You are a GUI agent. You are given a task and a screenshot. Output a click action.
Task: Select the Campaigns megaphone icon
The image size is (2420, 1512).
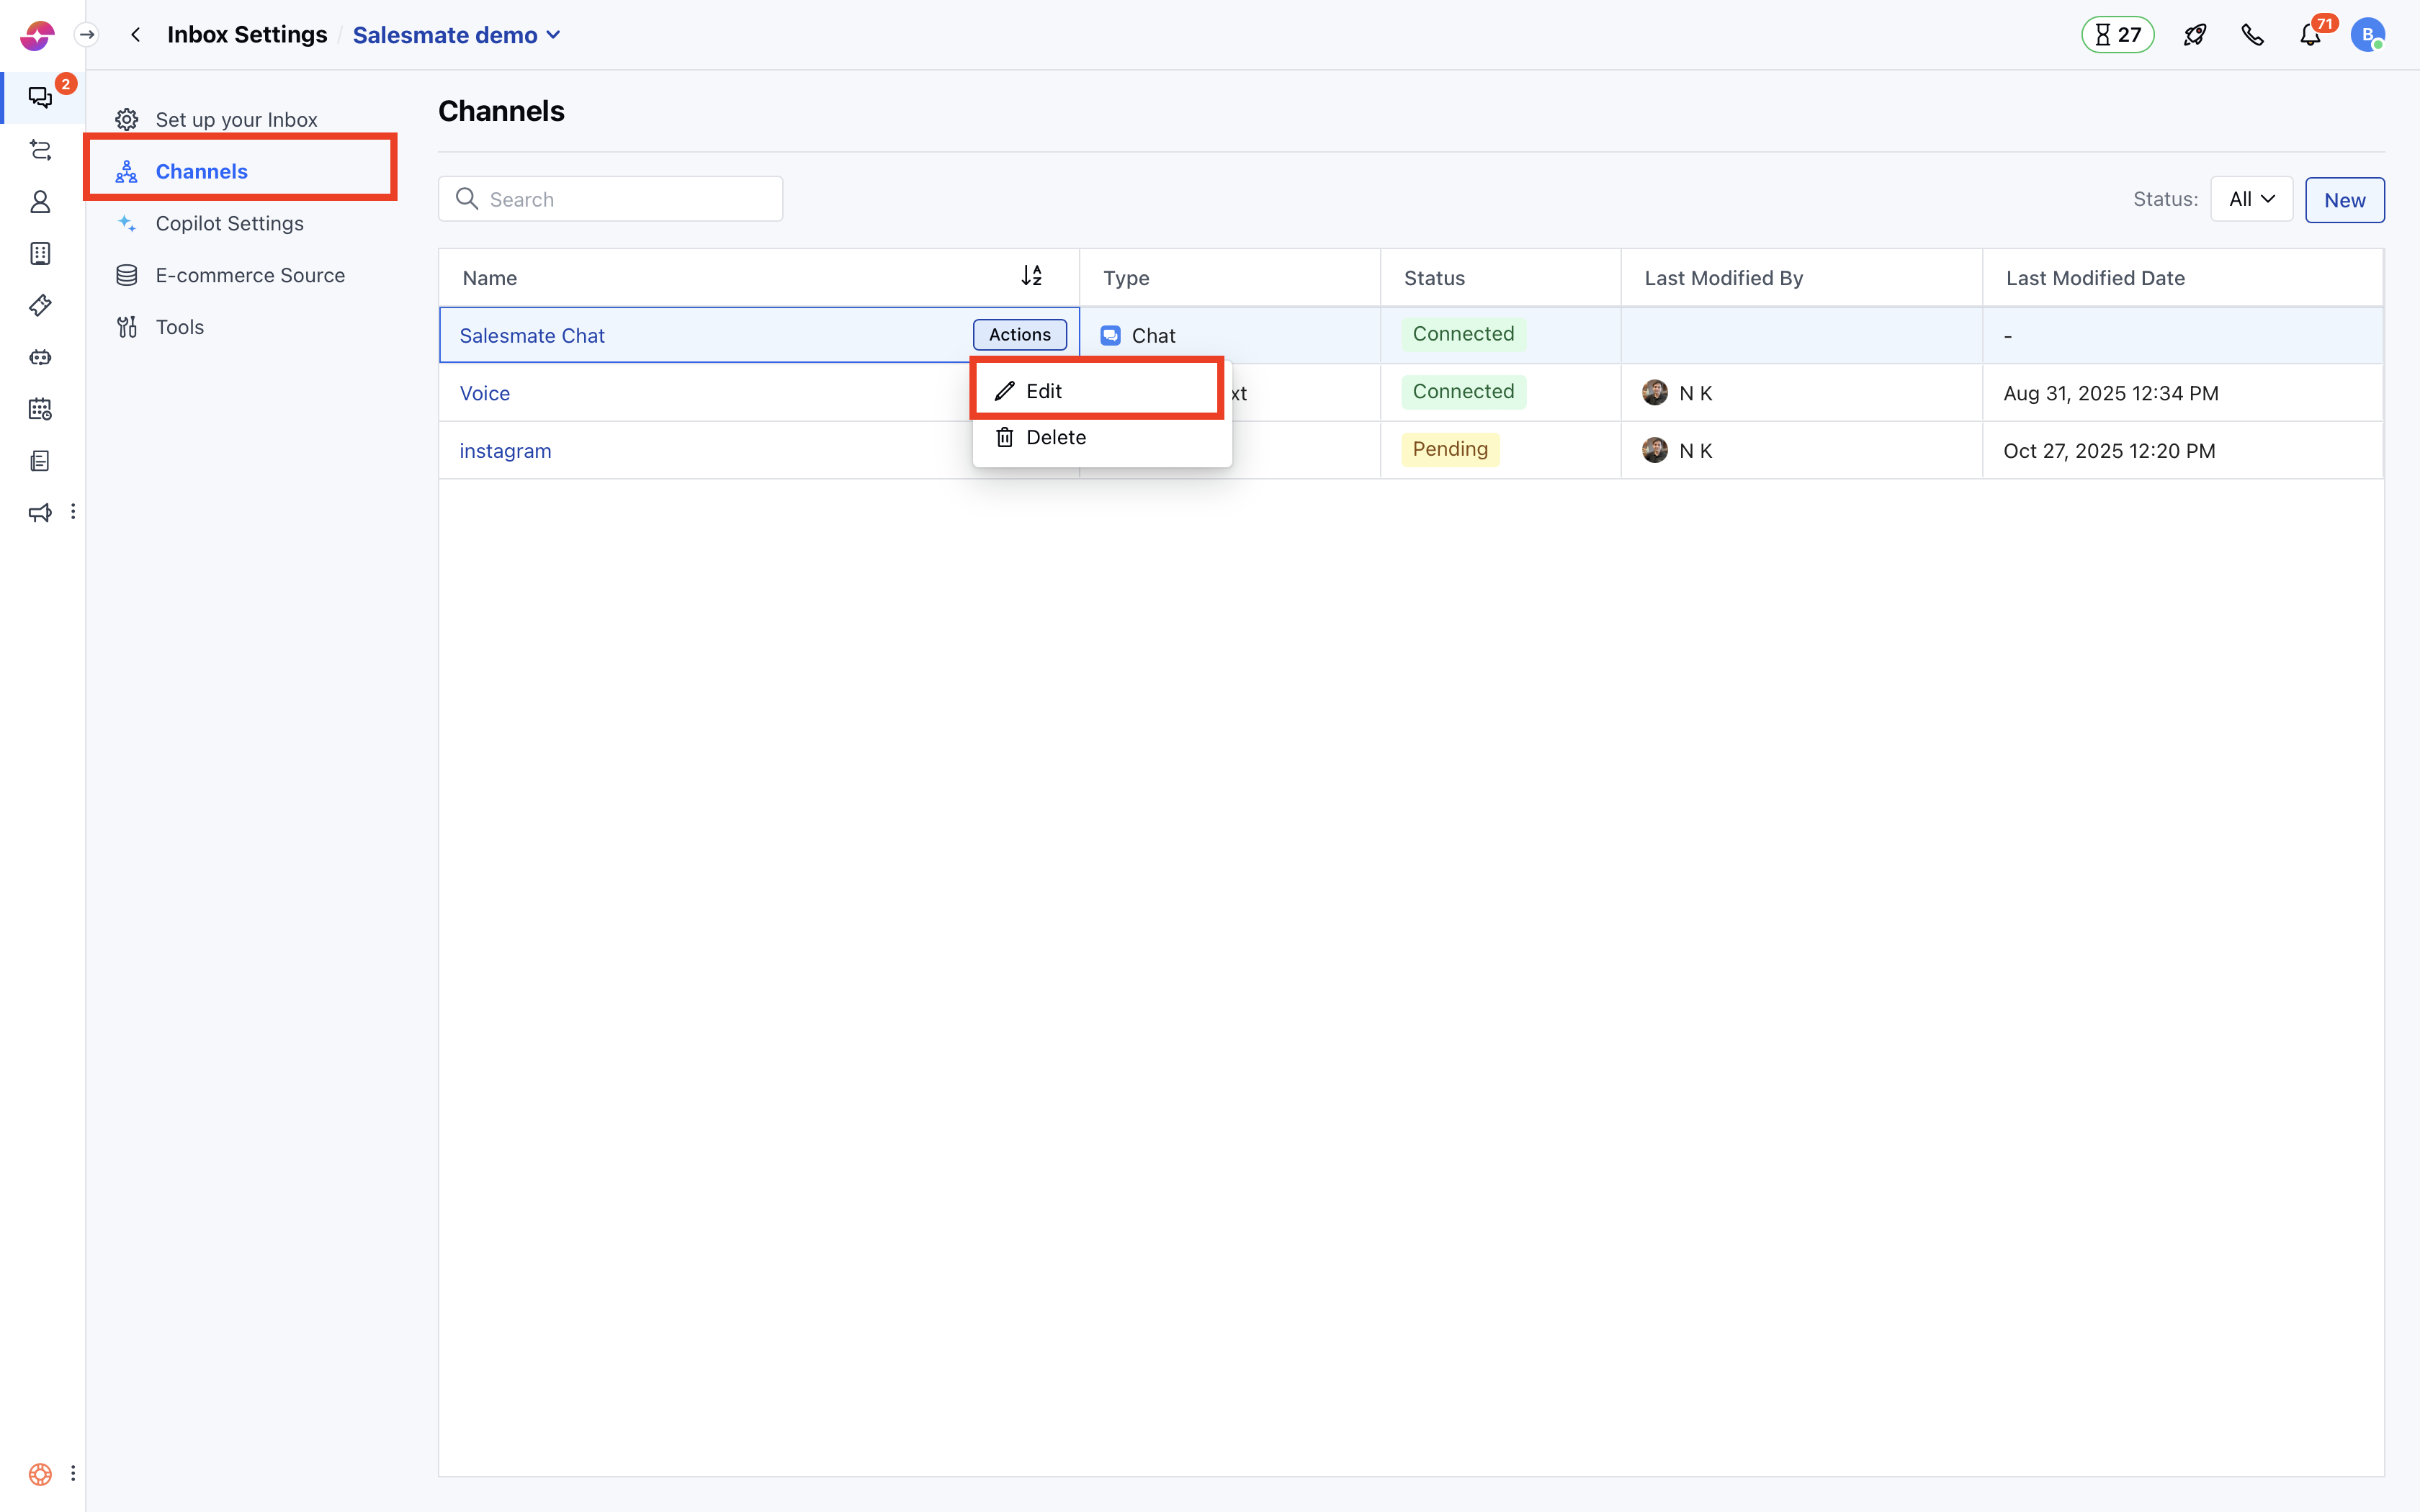click(40, 512)
